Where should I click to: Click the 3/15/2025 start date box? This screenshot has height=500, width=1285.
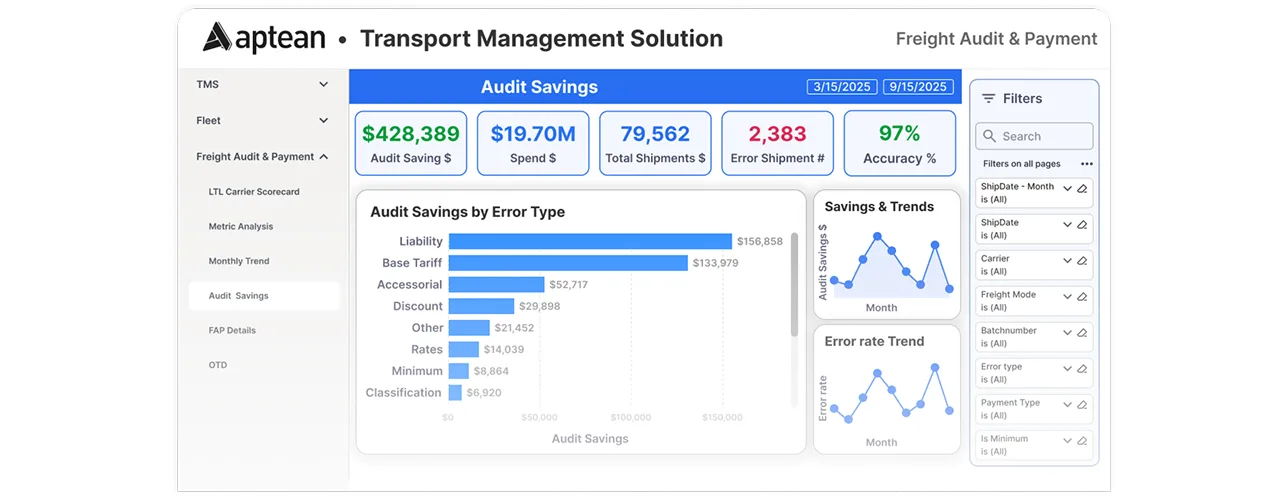tap(842, 87)
